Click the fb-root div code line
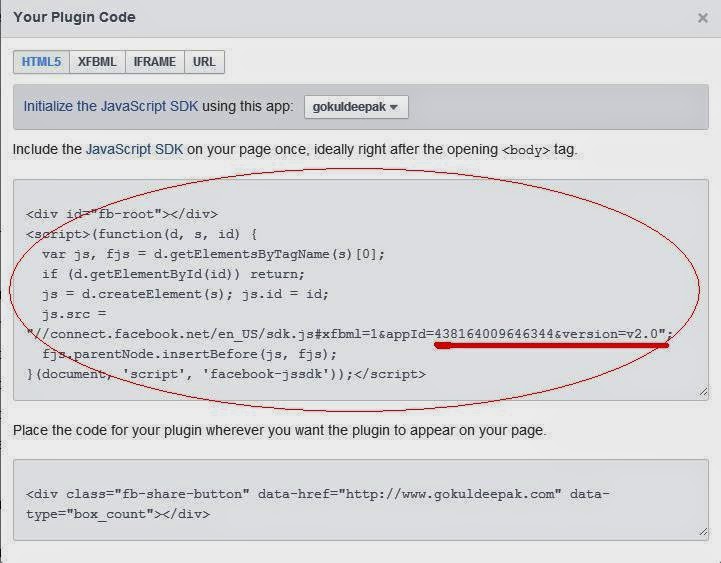 pyautogui.click(x=122, y=214)
